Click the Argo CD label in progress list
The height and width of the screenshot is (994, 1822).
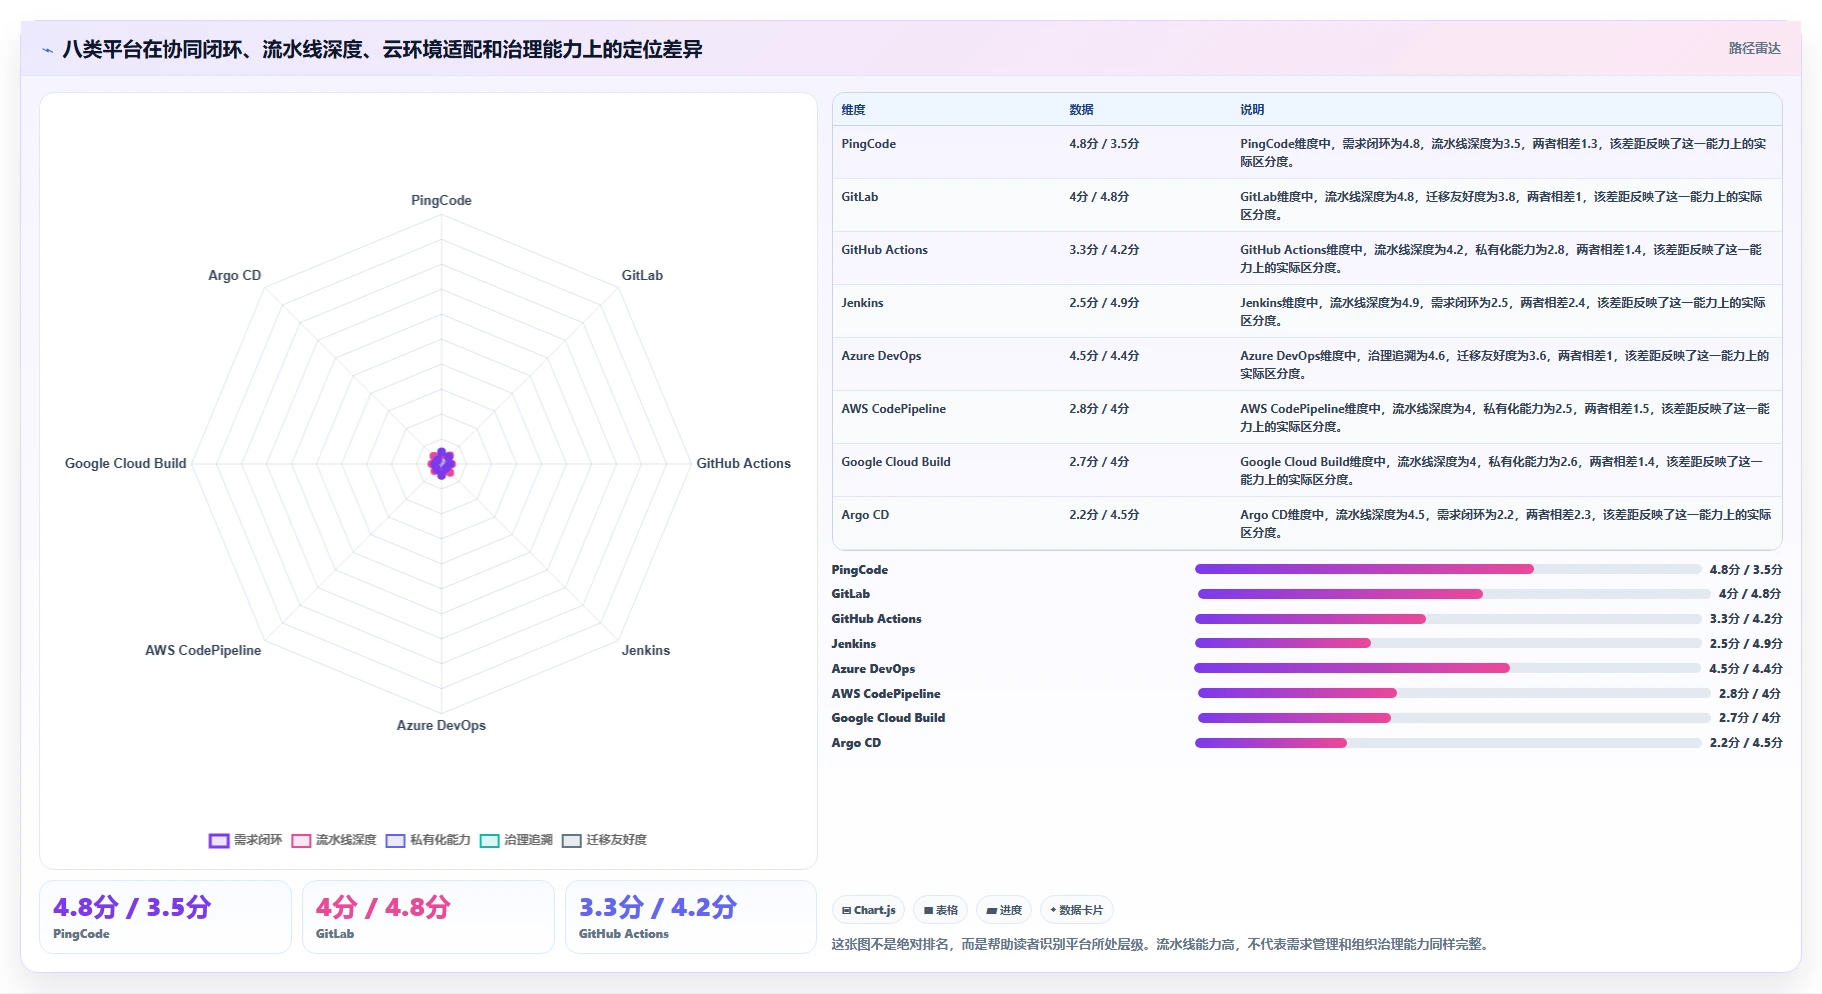coord(856,743)
